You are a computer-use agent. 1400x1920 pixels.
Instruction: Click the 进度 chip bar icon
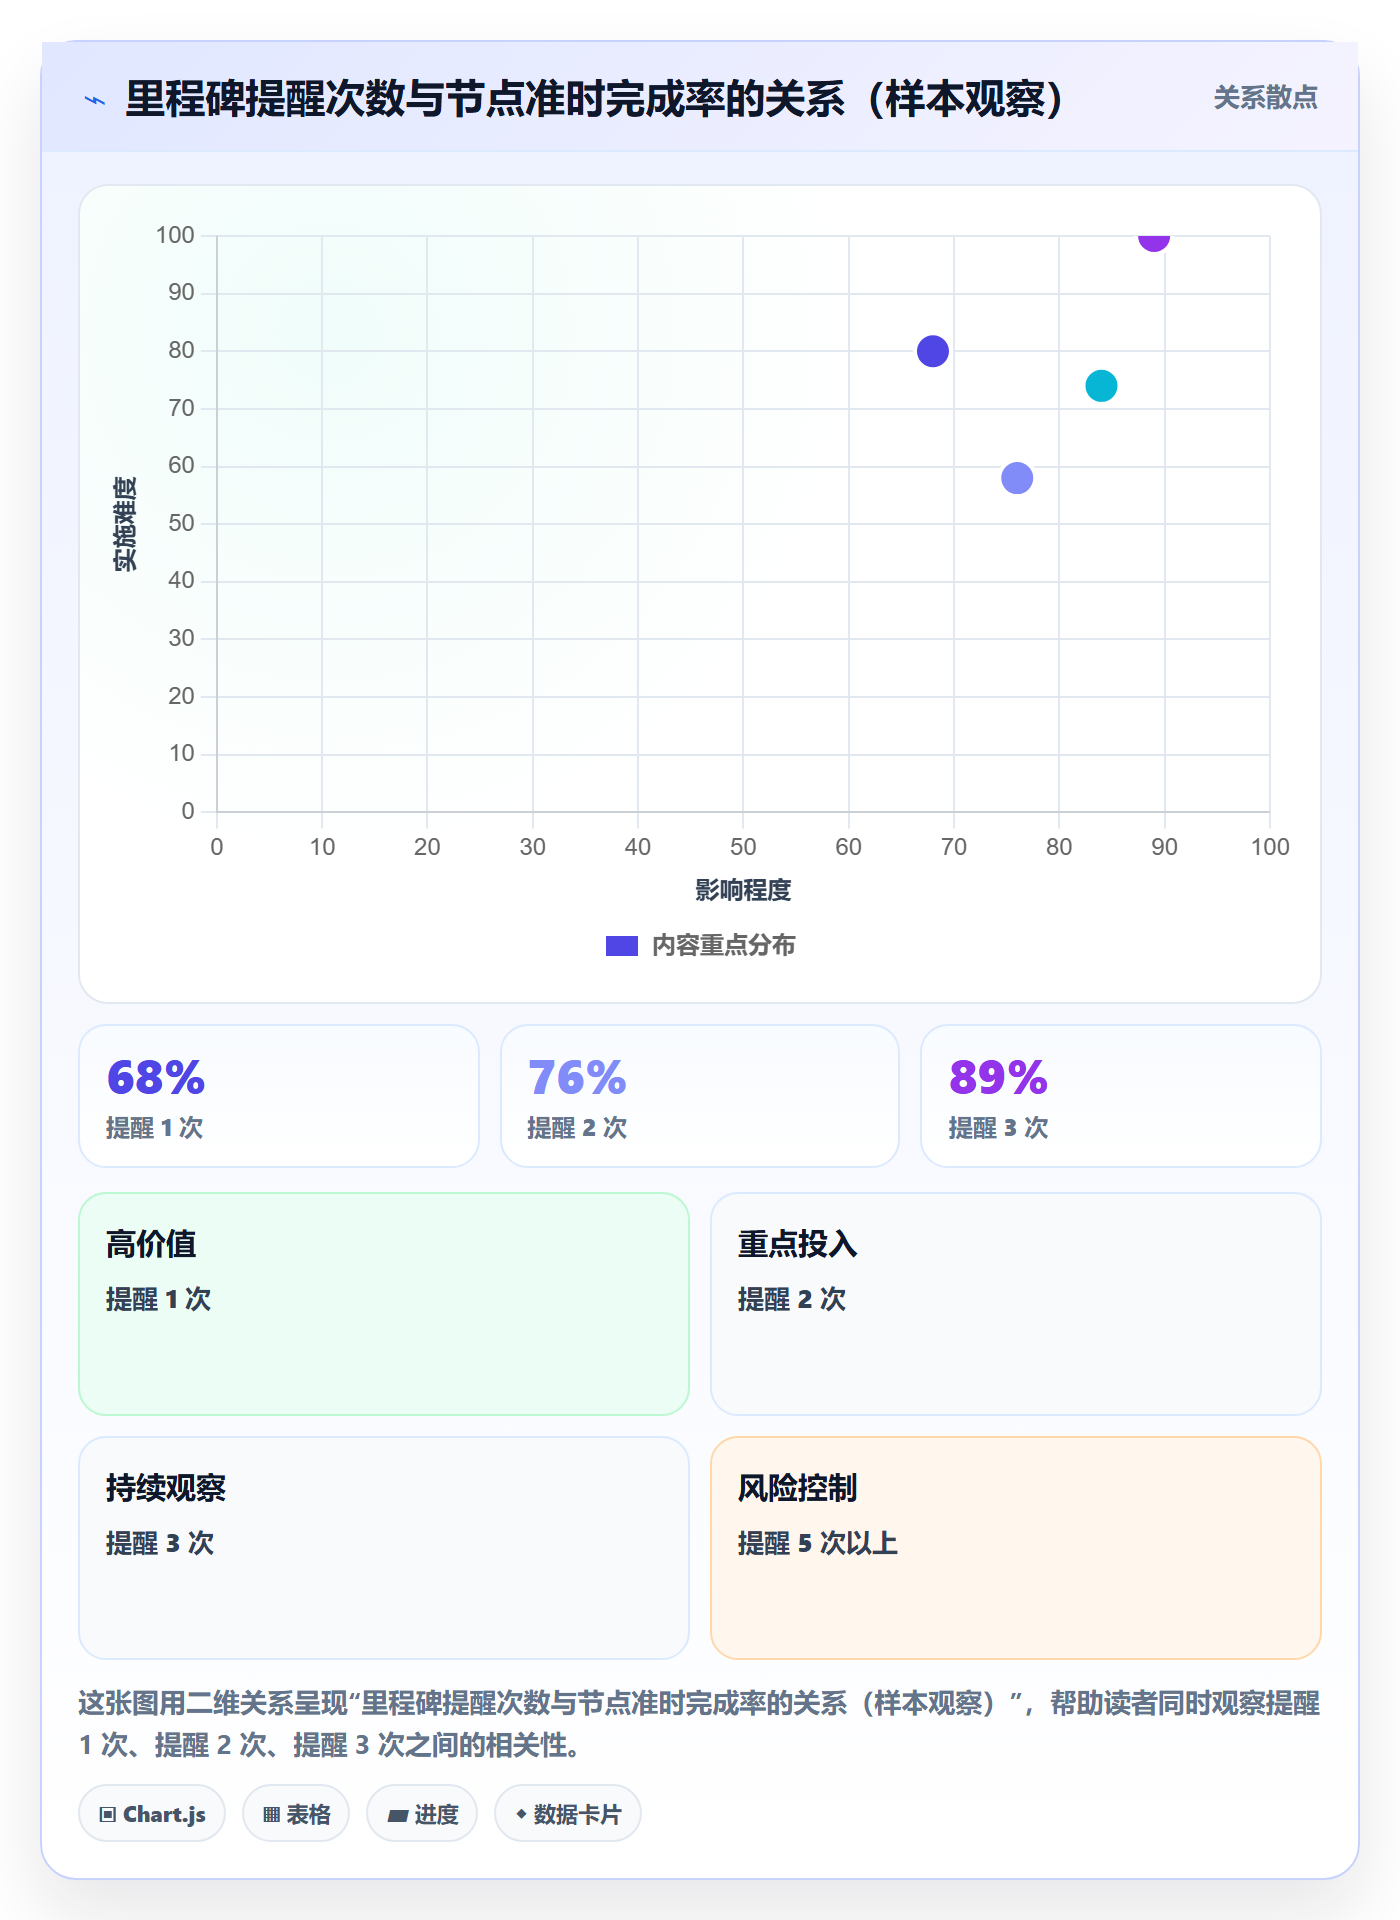click(x=398, y=1815)
